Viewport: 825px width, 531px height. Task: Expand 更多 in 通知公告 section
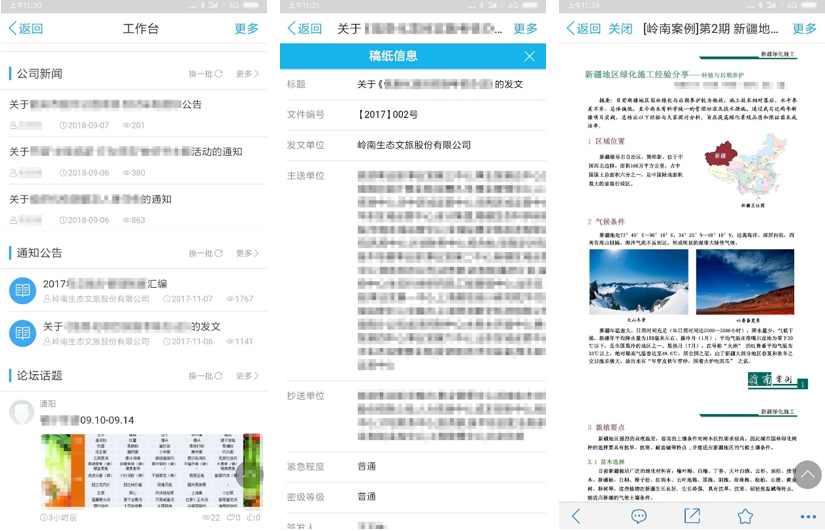247,253
